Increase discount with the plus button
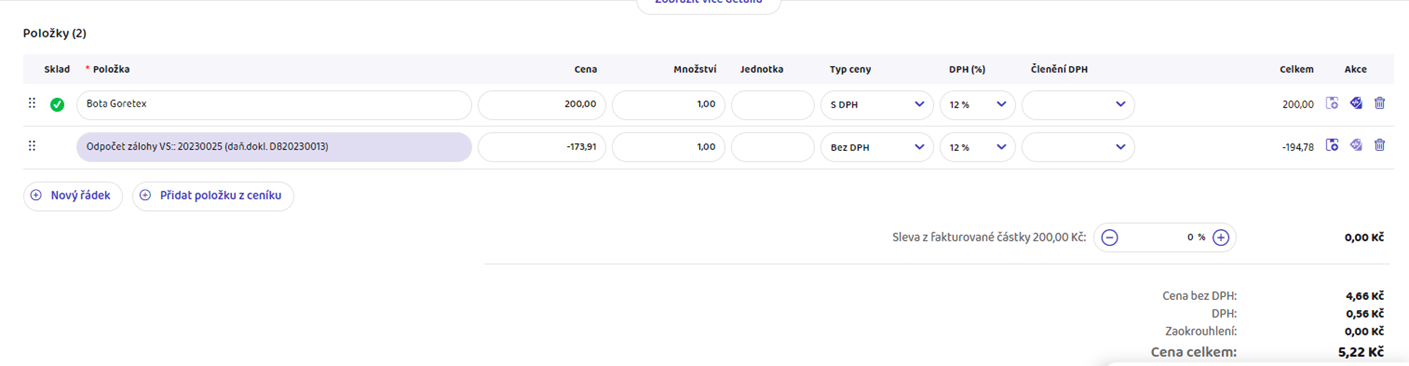The width and height of the screenshot is (1409, 366). click(x=1220, y=238)
